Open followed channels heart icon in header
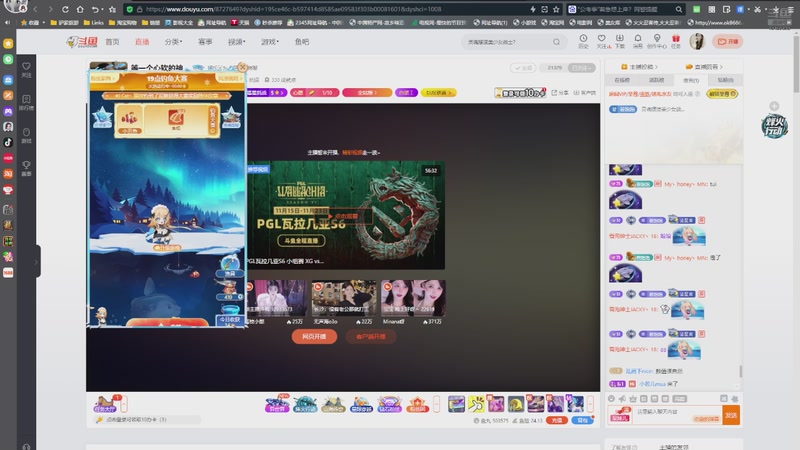Viewport: 800px width, 450px height. pos(602,41)
